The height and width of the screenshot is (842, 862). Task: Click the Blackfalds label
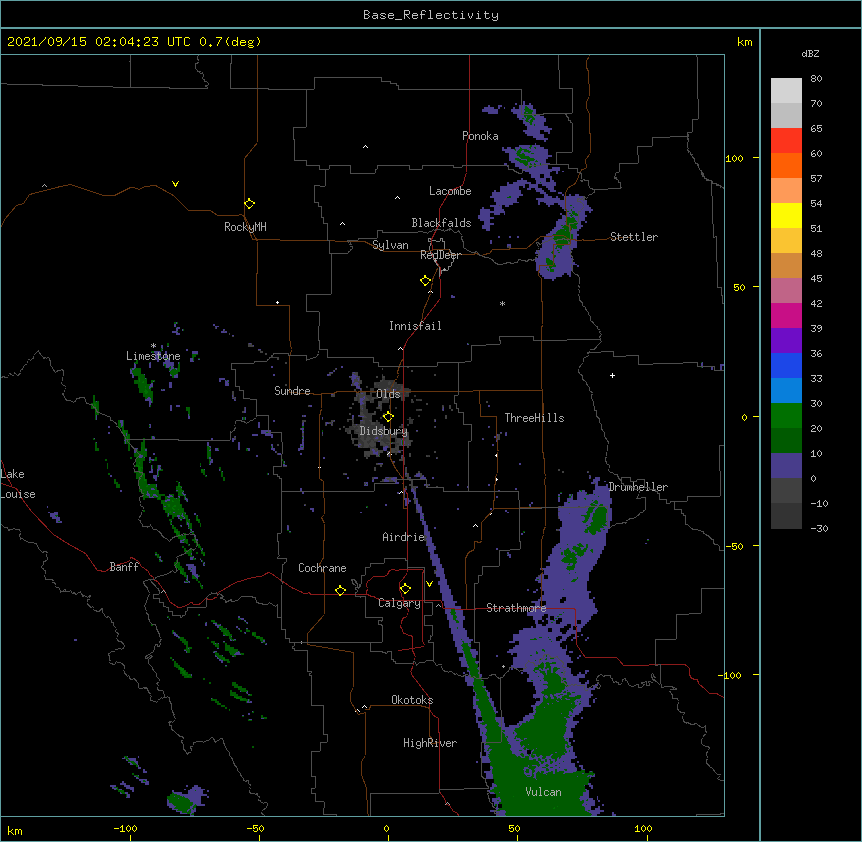coord(441,223)
